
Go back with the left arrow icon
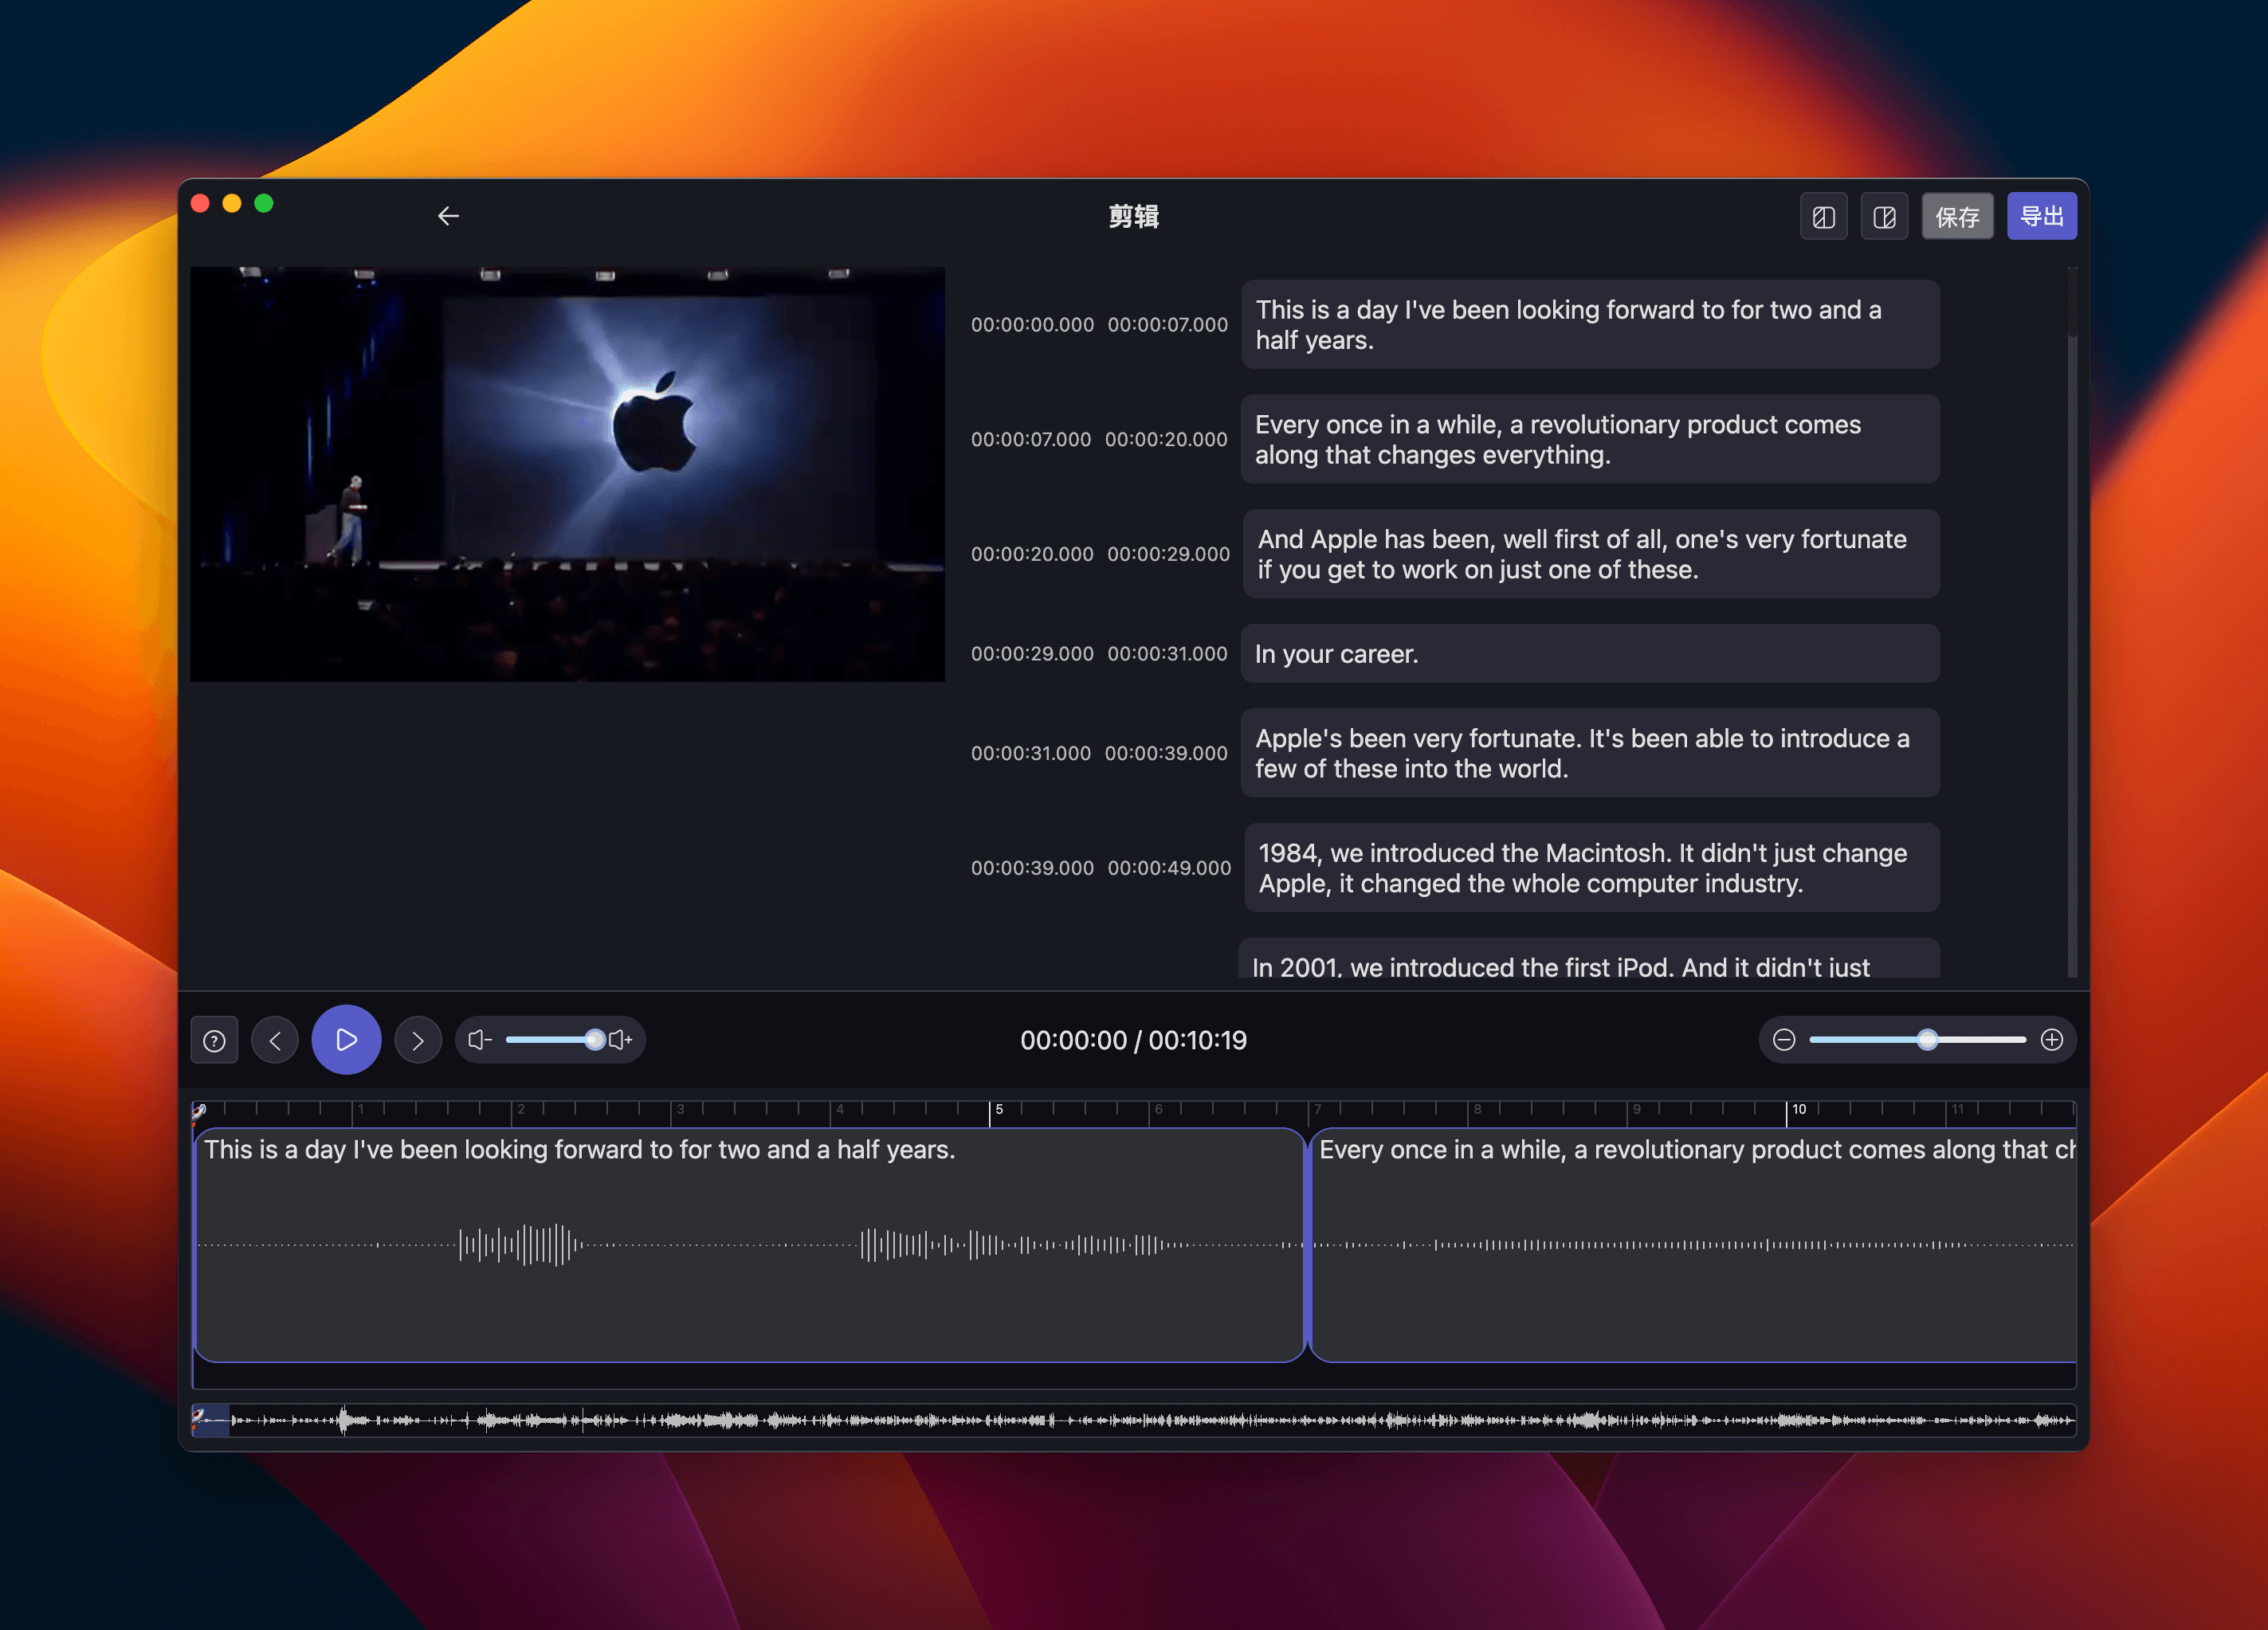(448, 216)
